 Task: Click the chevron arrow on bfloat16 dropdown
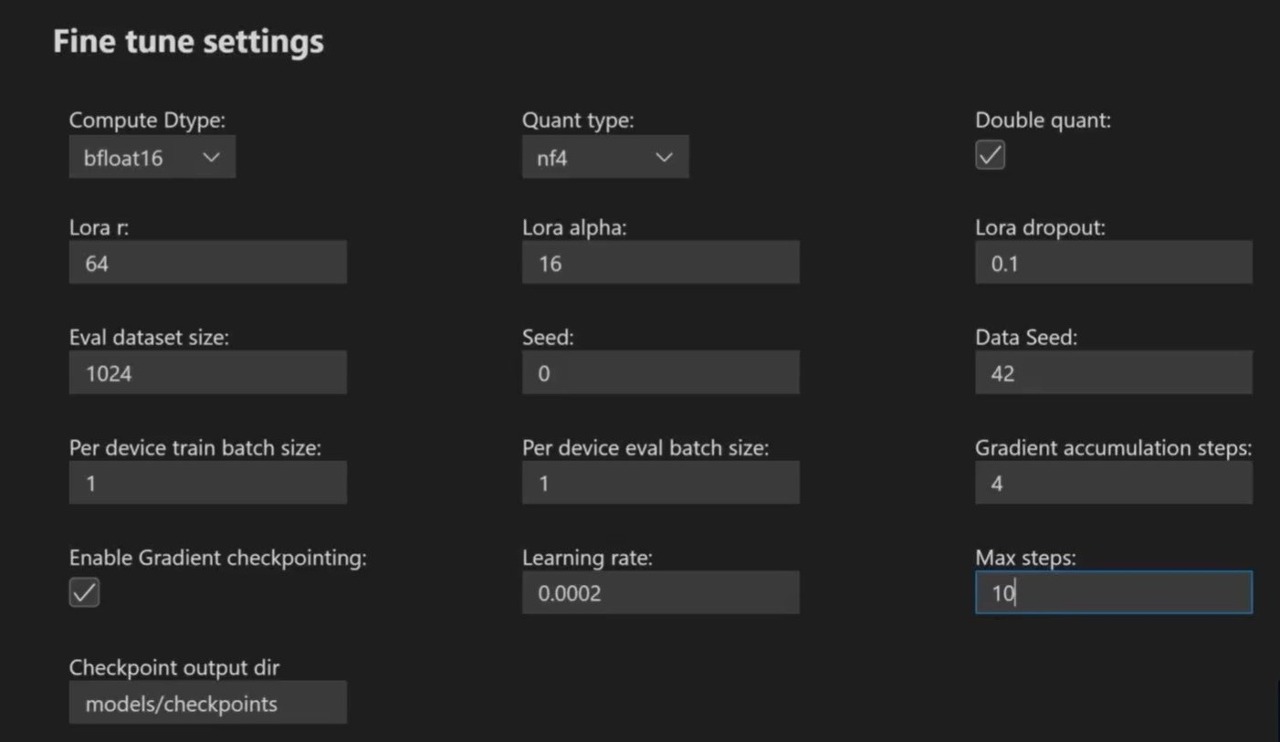pyautogui.click(x=211, y=158)
